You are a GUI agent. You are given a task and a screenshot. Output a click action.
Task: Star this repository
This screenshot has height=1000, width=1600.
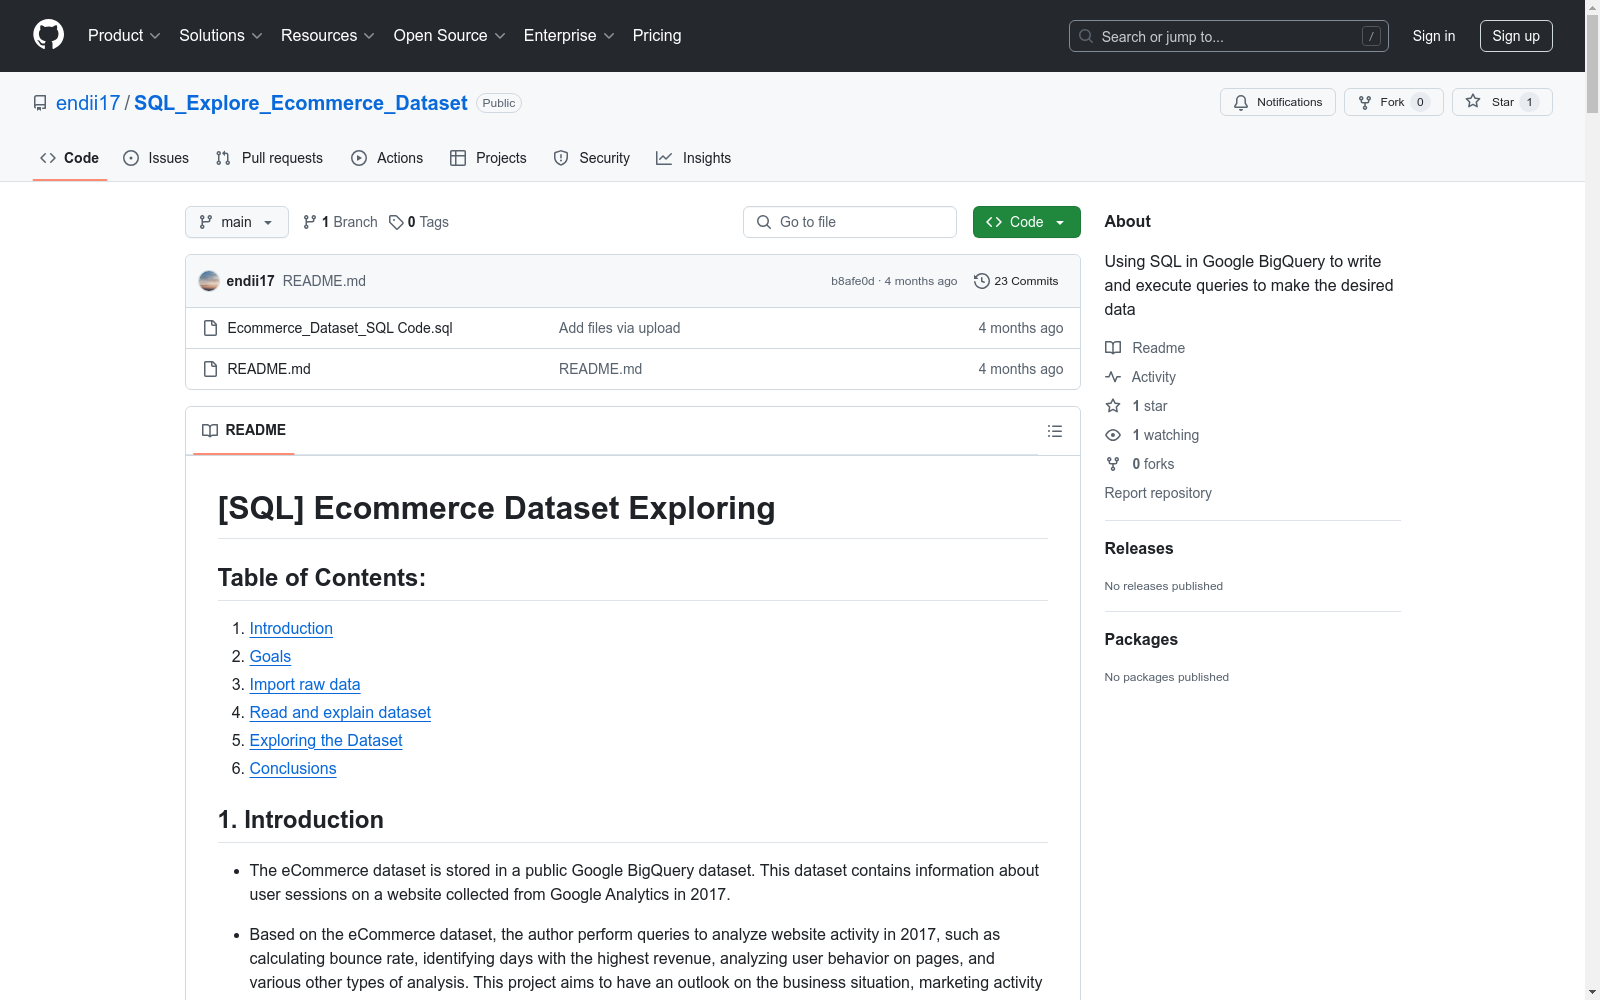(1502, 102)
